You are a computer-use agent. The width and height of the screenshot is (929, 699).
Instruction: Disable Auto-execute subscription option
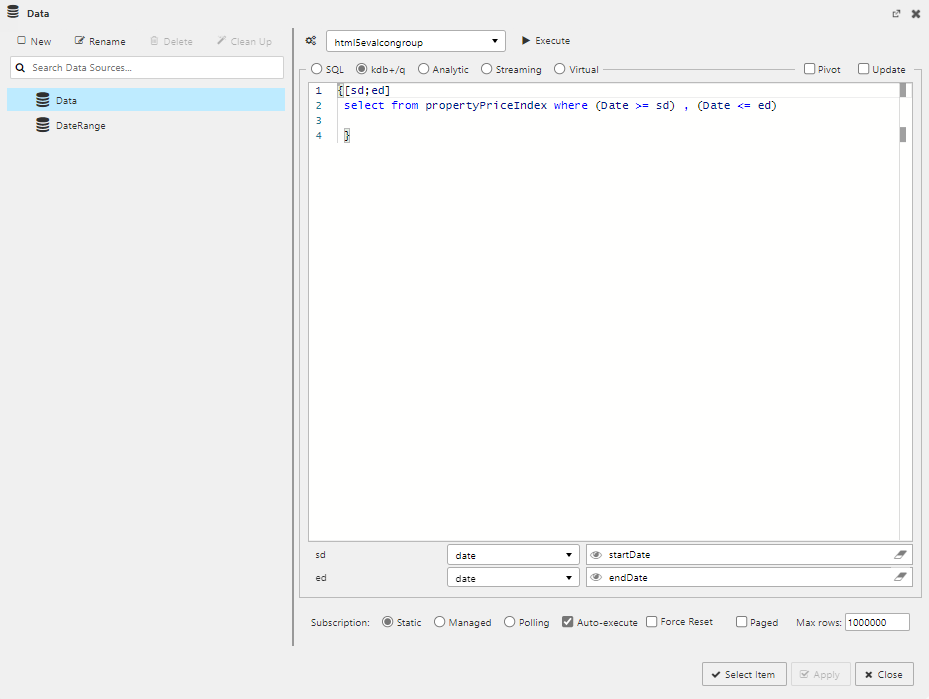click(x=568, y=621)
